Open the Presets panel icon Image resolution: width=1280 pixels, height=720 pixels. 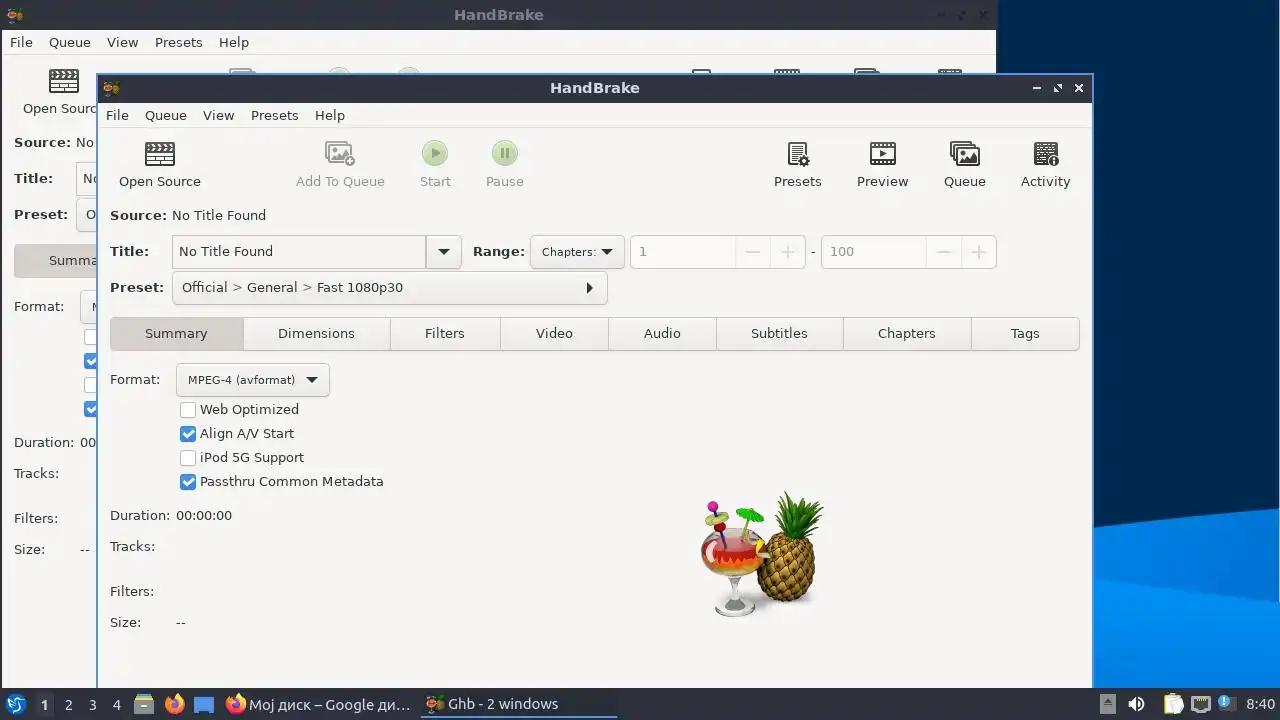pyautogui.click(x=798, y=165)
